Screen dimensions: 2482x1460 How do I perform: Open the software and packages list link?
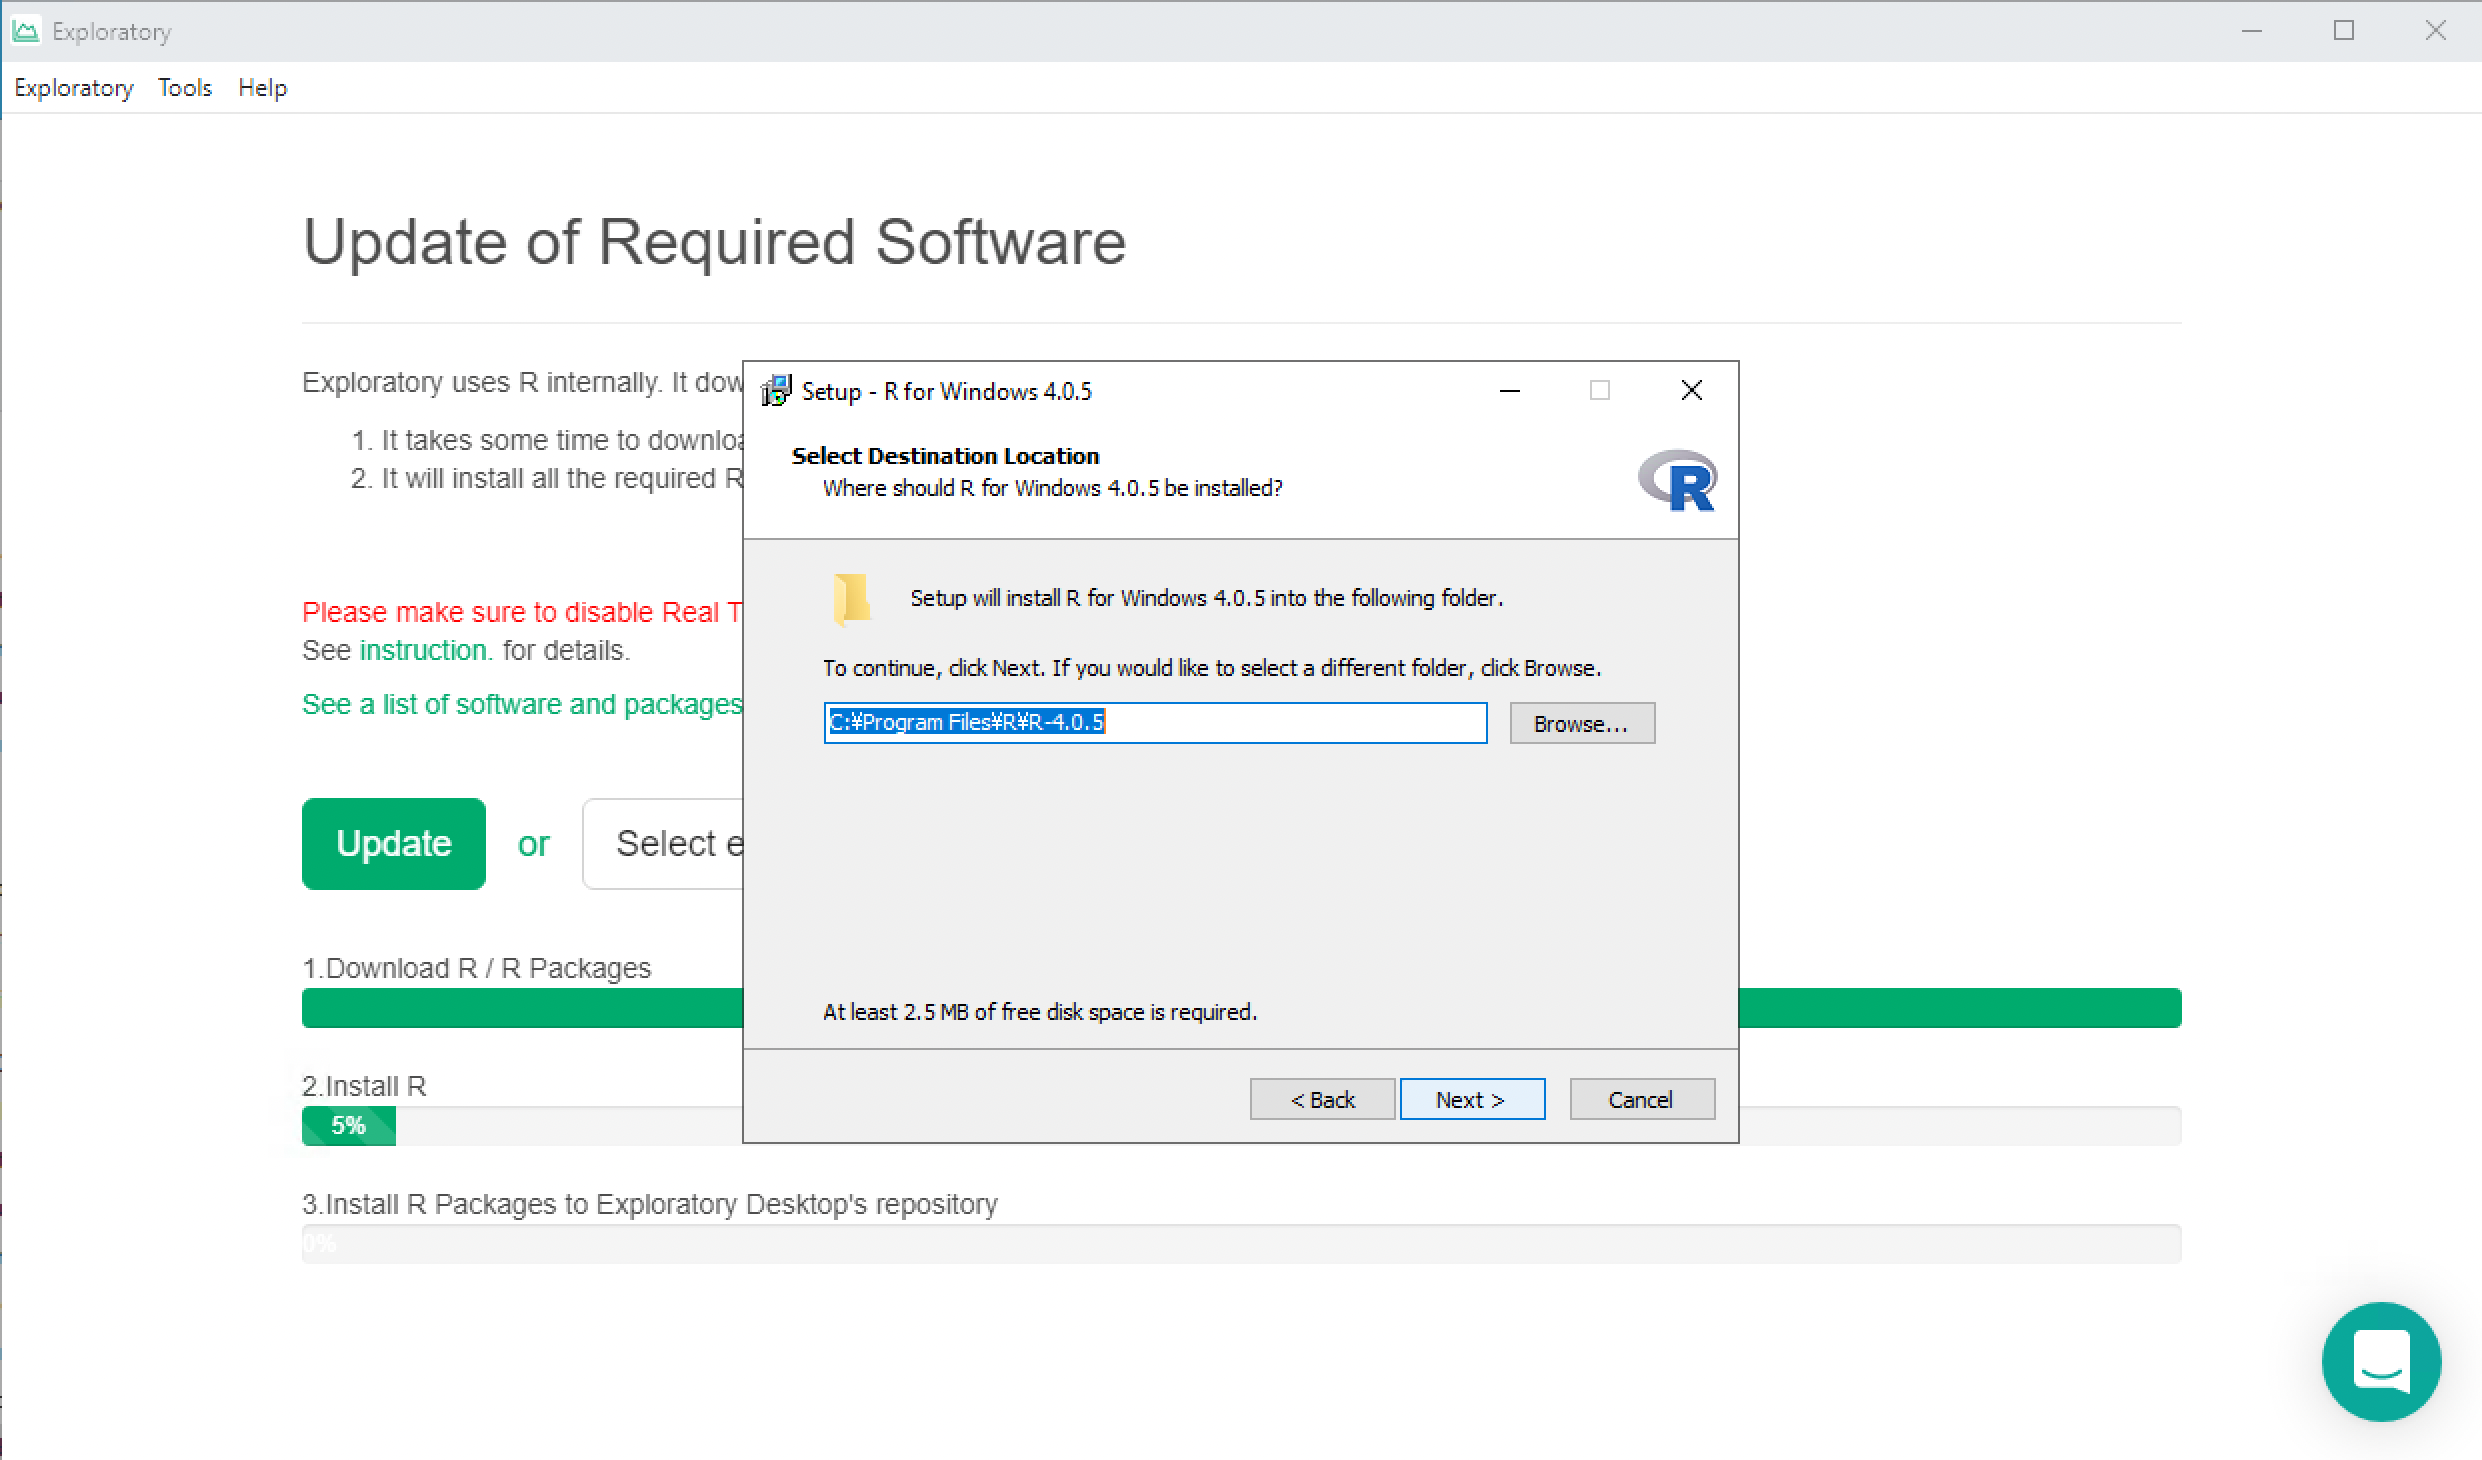tap(521, 705)
